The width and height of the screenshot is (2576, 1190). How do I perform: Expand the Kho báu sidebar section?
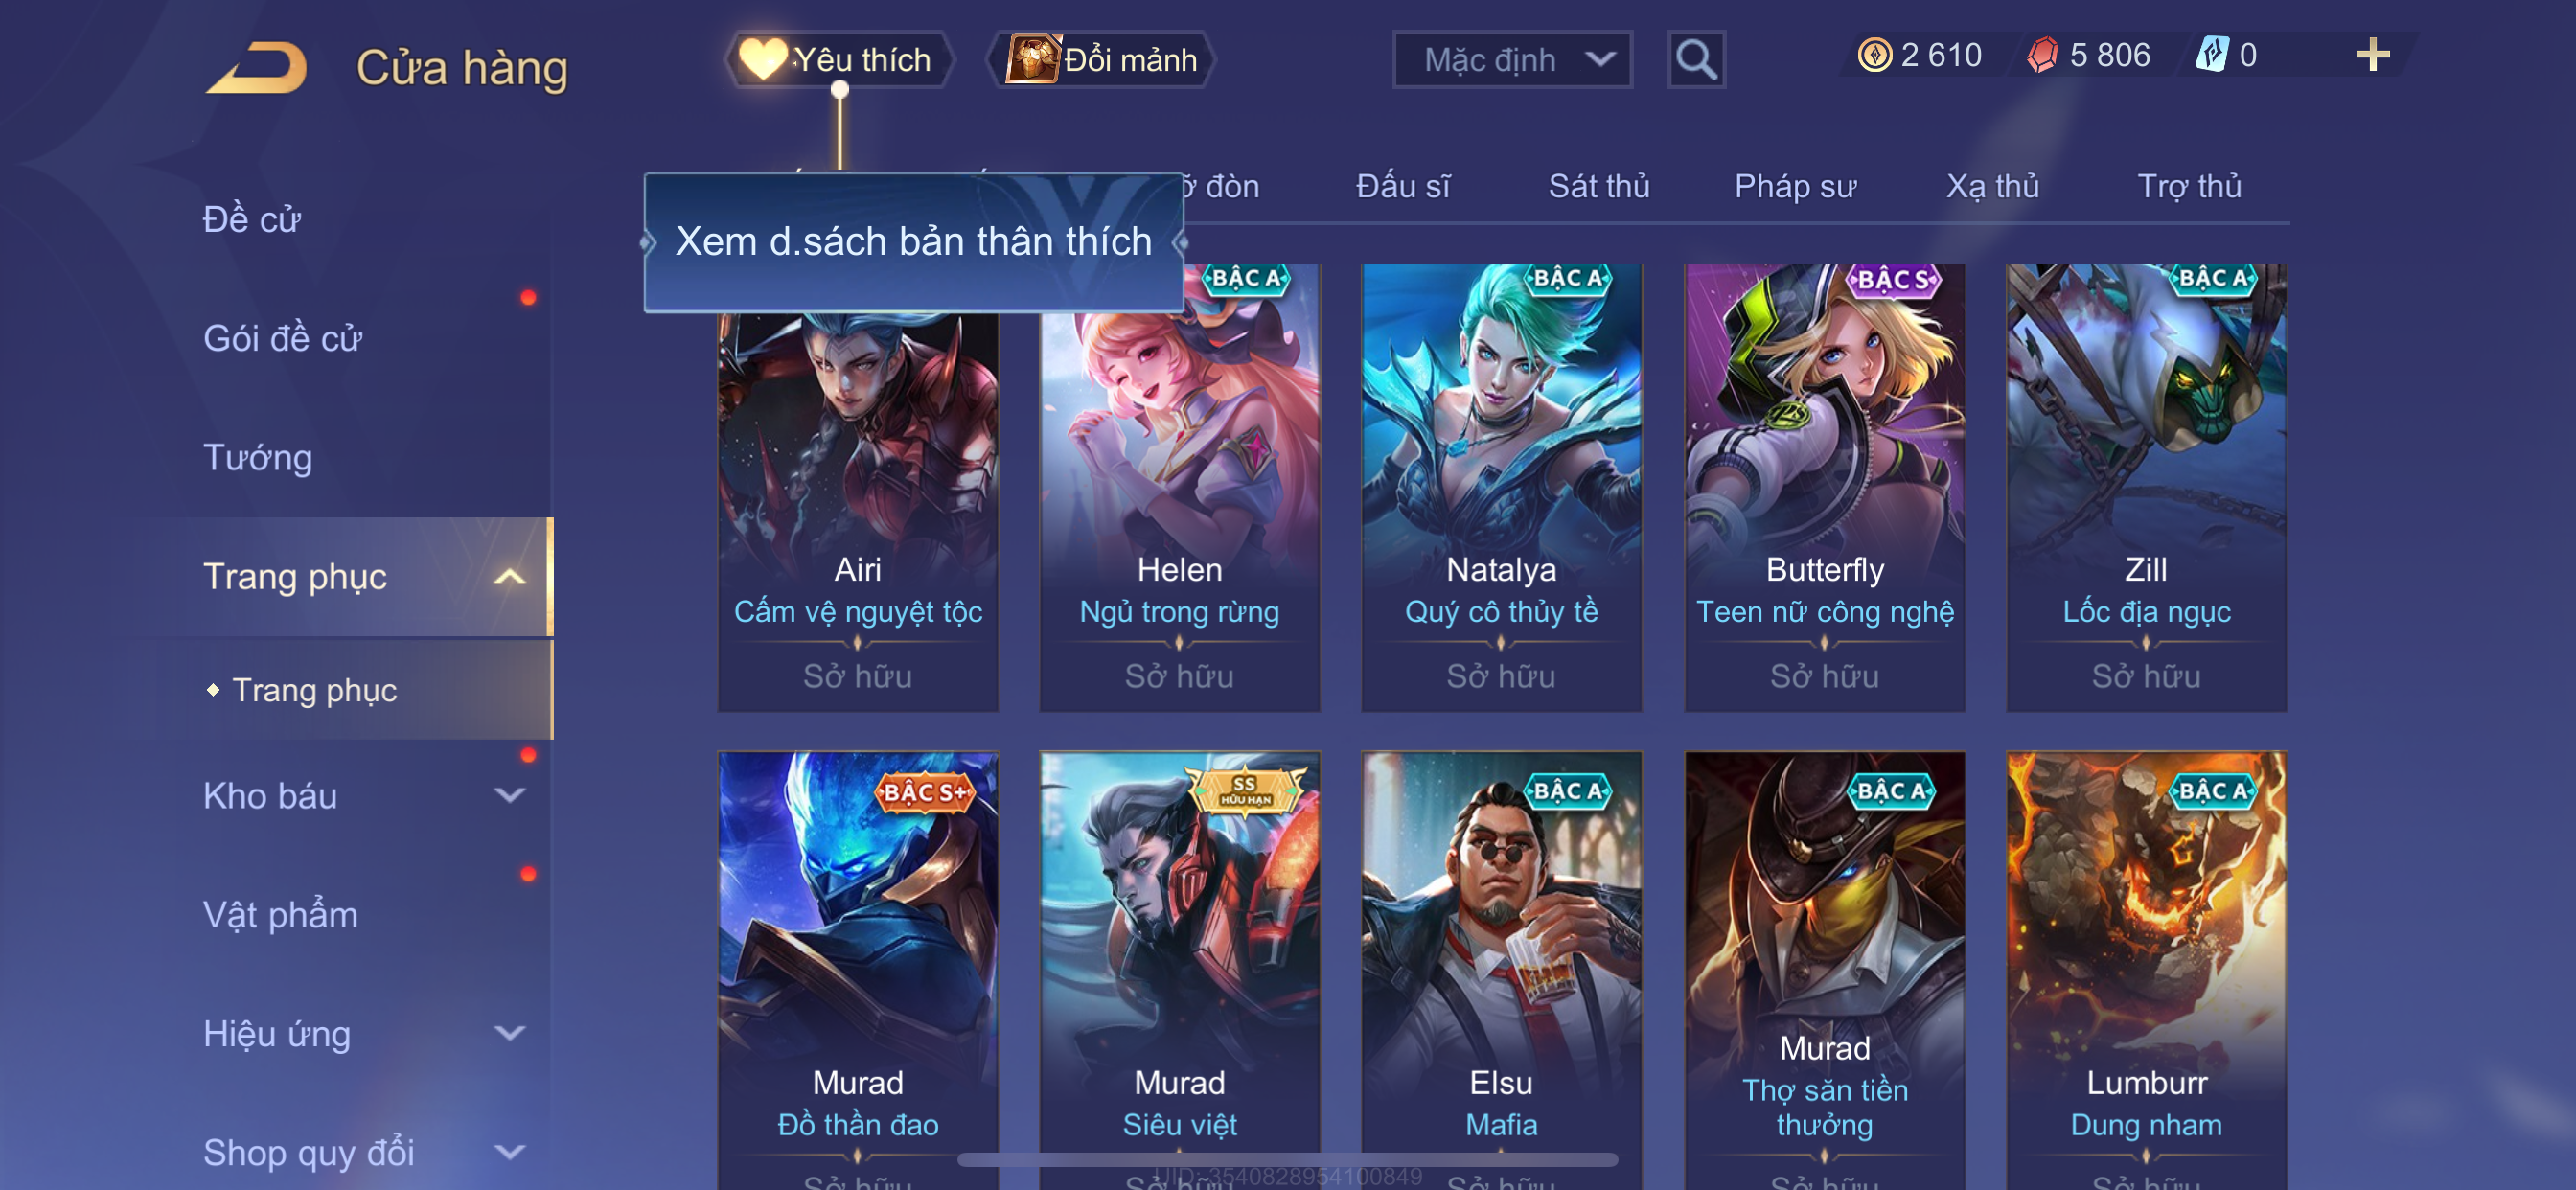pos(510,796)
